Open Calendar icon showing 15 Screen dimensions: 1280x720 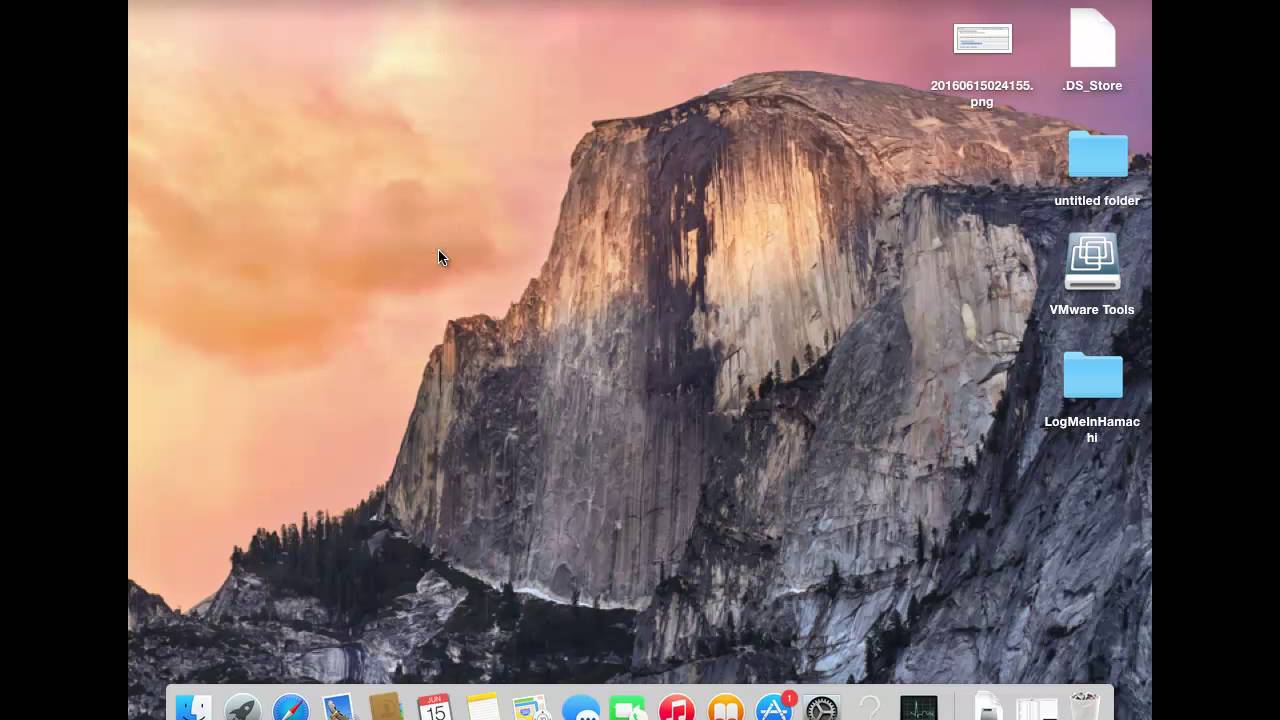pos(435,707)
